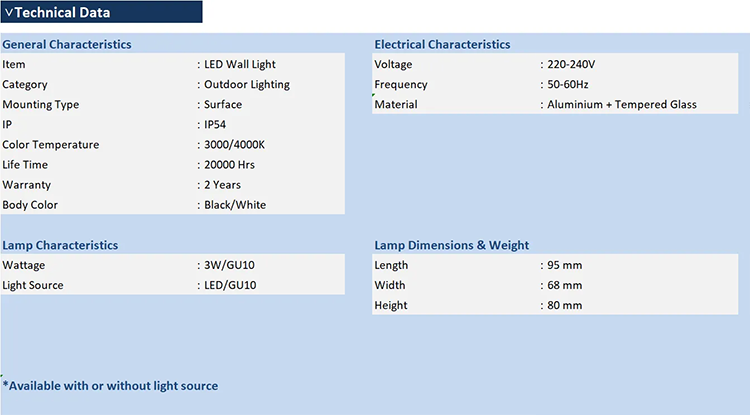Select the 'LED Wall Light' value
This screenshot has width=750, height=415.
(x=240, y=65)
